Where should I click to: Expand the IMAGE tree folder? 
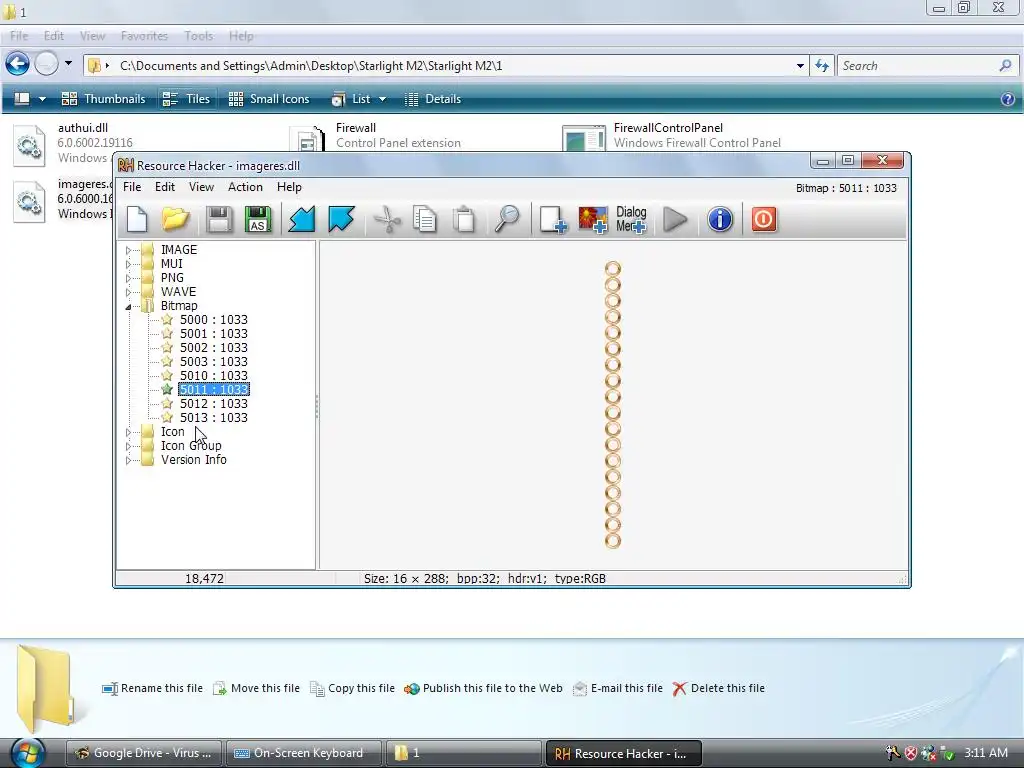(x=128, y=250)
